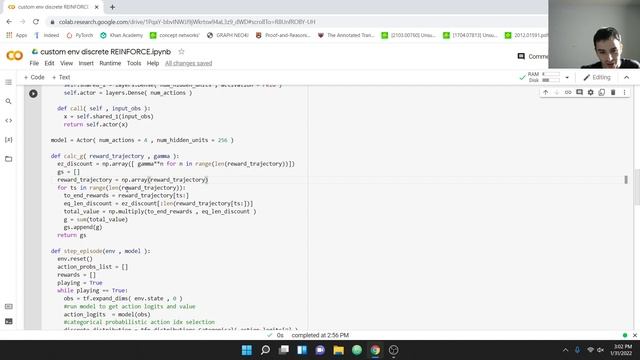
Task: Open the taskbar clock and date
Action: (621, 350)
